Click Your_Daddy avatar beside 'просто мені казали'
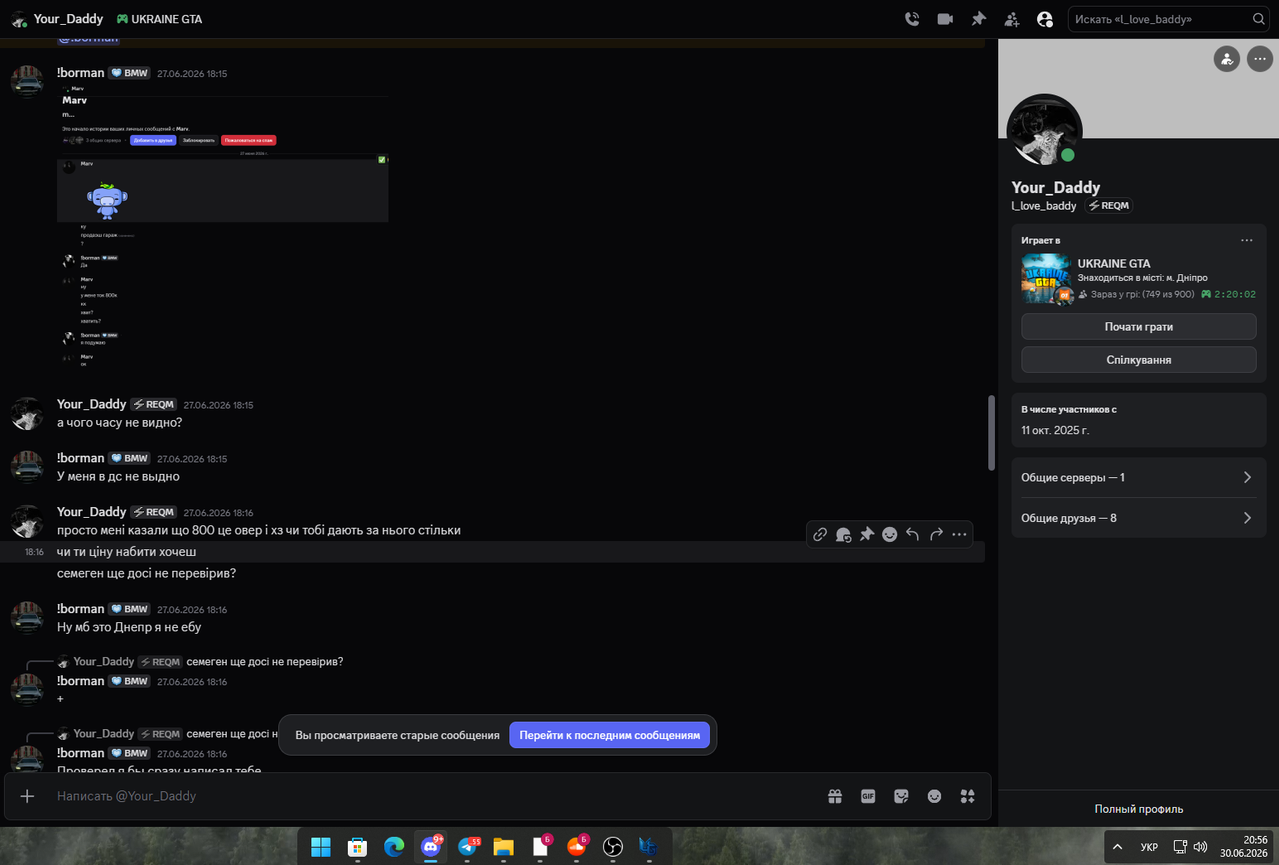Image resolution: width=1279 pixels, height=865 pixels. [27, 521]
